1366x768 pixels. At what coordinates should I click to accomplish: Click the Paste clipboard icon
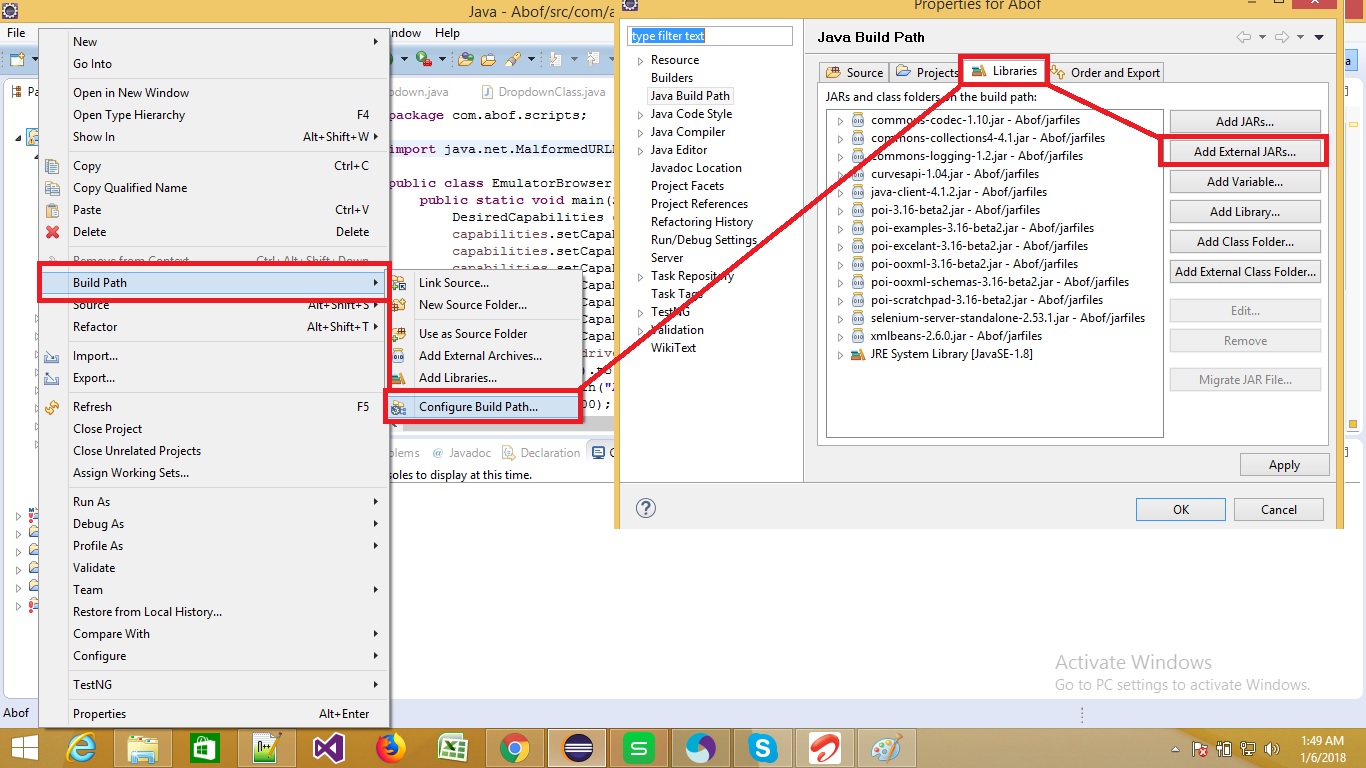click(53, 210)
